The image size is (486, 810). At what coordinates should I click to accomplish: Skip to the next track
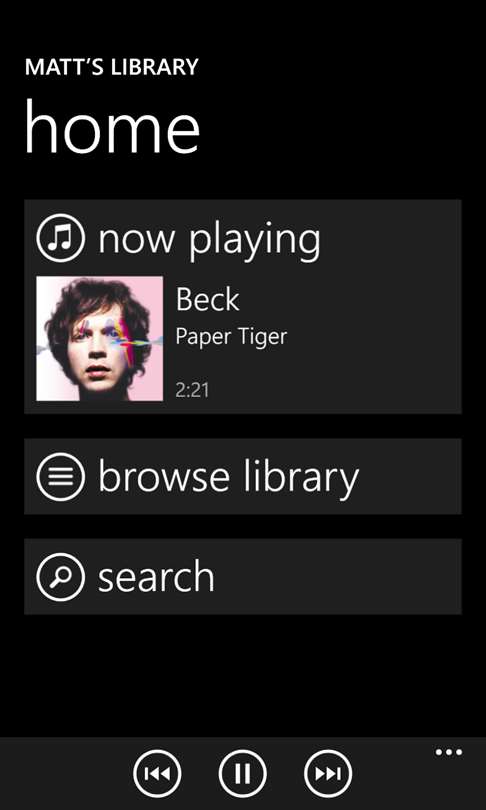point(328,774)
